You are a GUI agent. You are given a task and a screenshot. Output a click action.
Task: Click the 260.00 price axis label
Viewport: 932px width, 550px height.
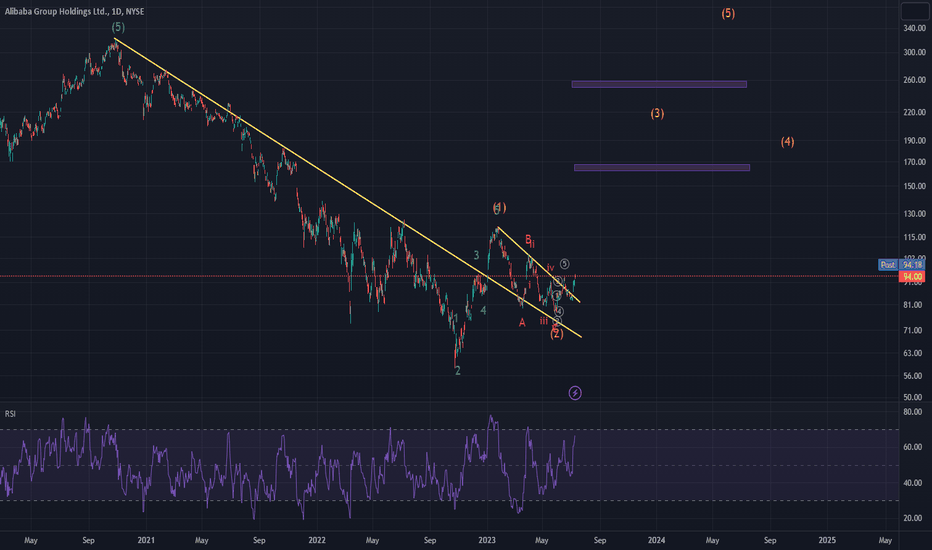[914, 80]
